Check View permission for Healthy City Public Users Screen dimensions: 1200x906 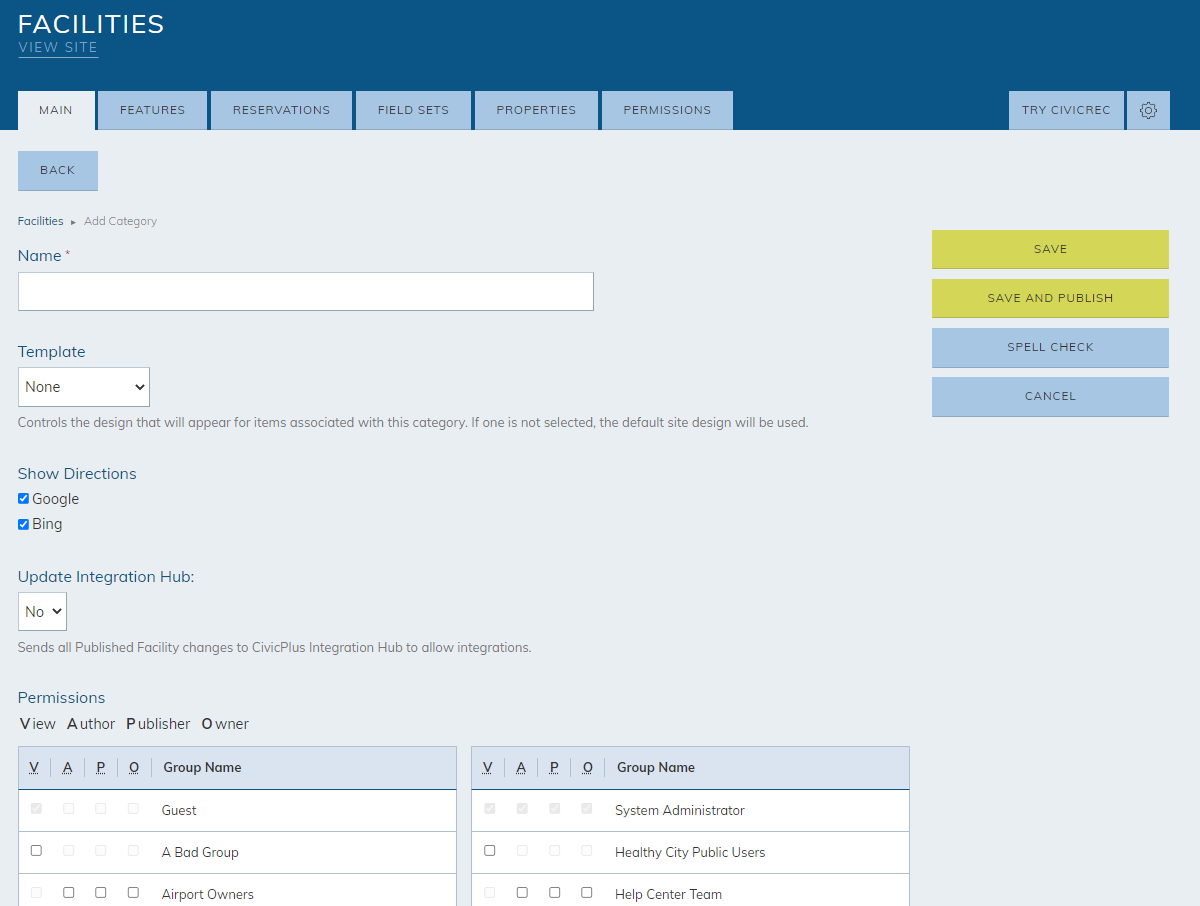[489, 851]
